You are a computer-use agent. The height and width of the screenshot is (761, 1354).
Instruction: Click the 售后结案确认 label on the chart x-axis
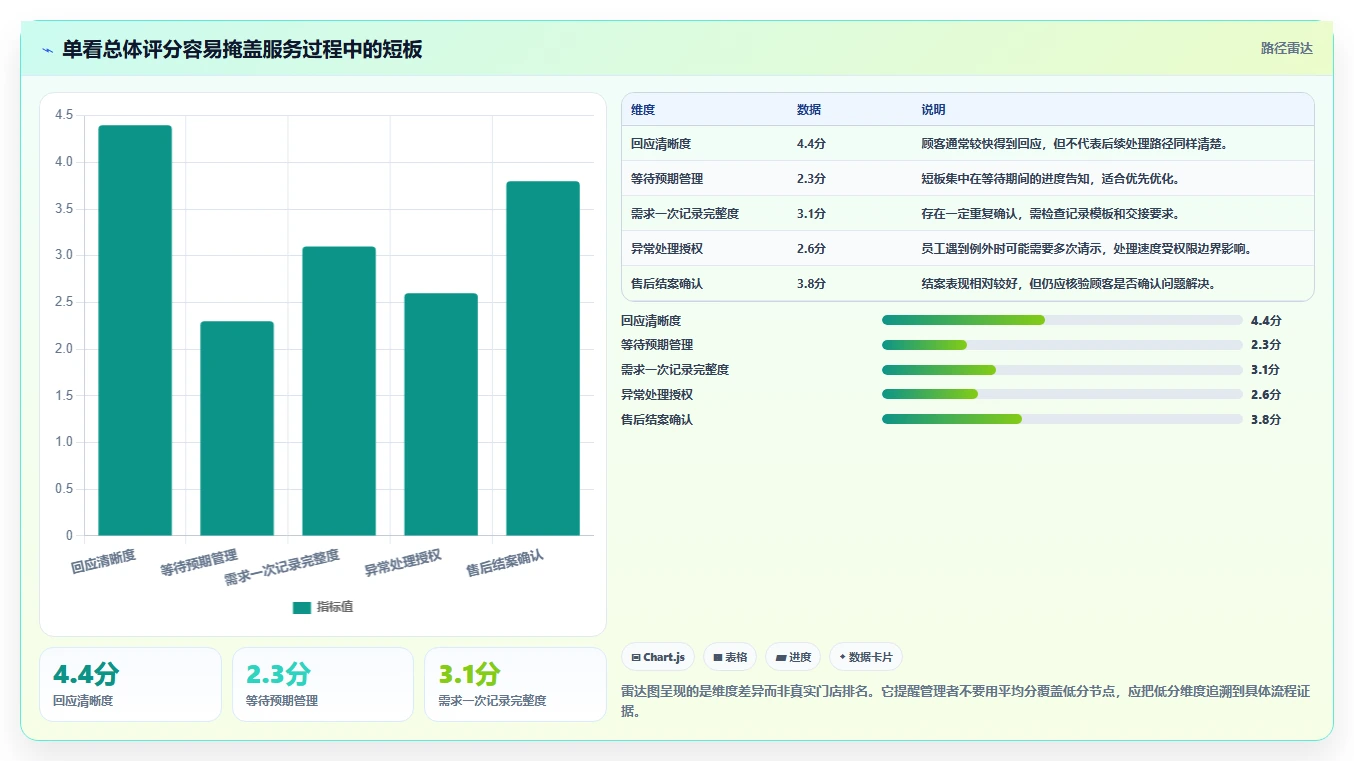505,563
